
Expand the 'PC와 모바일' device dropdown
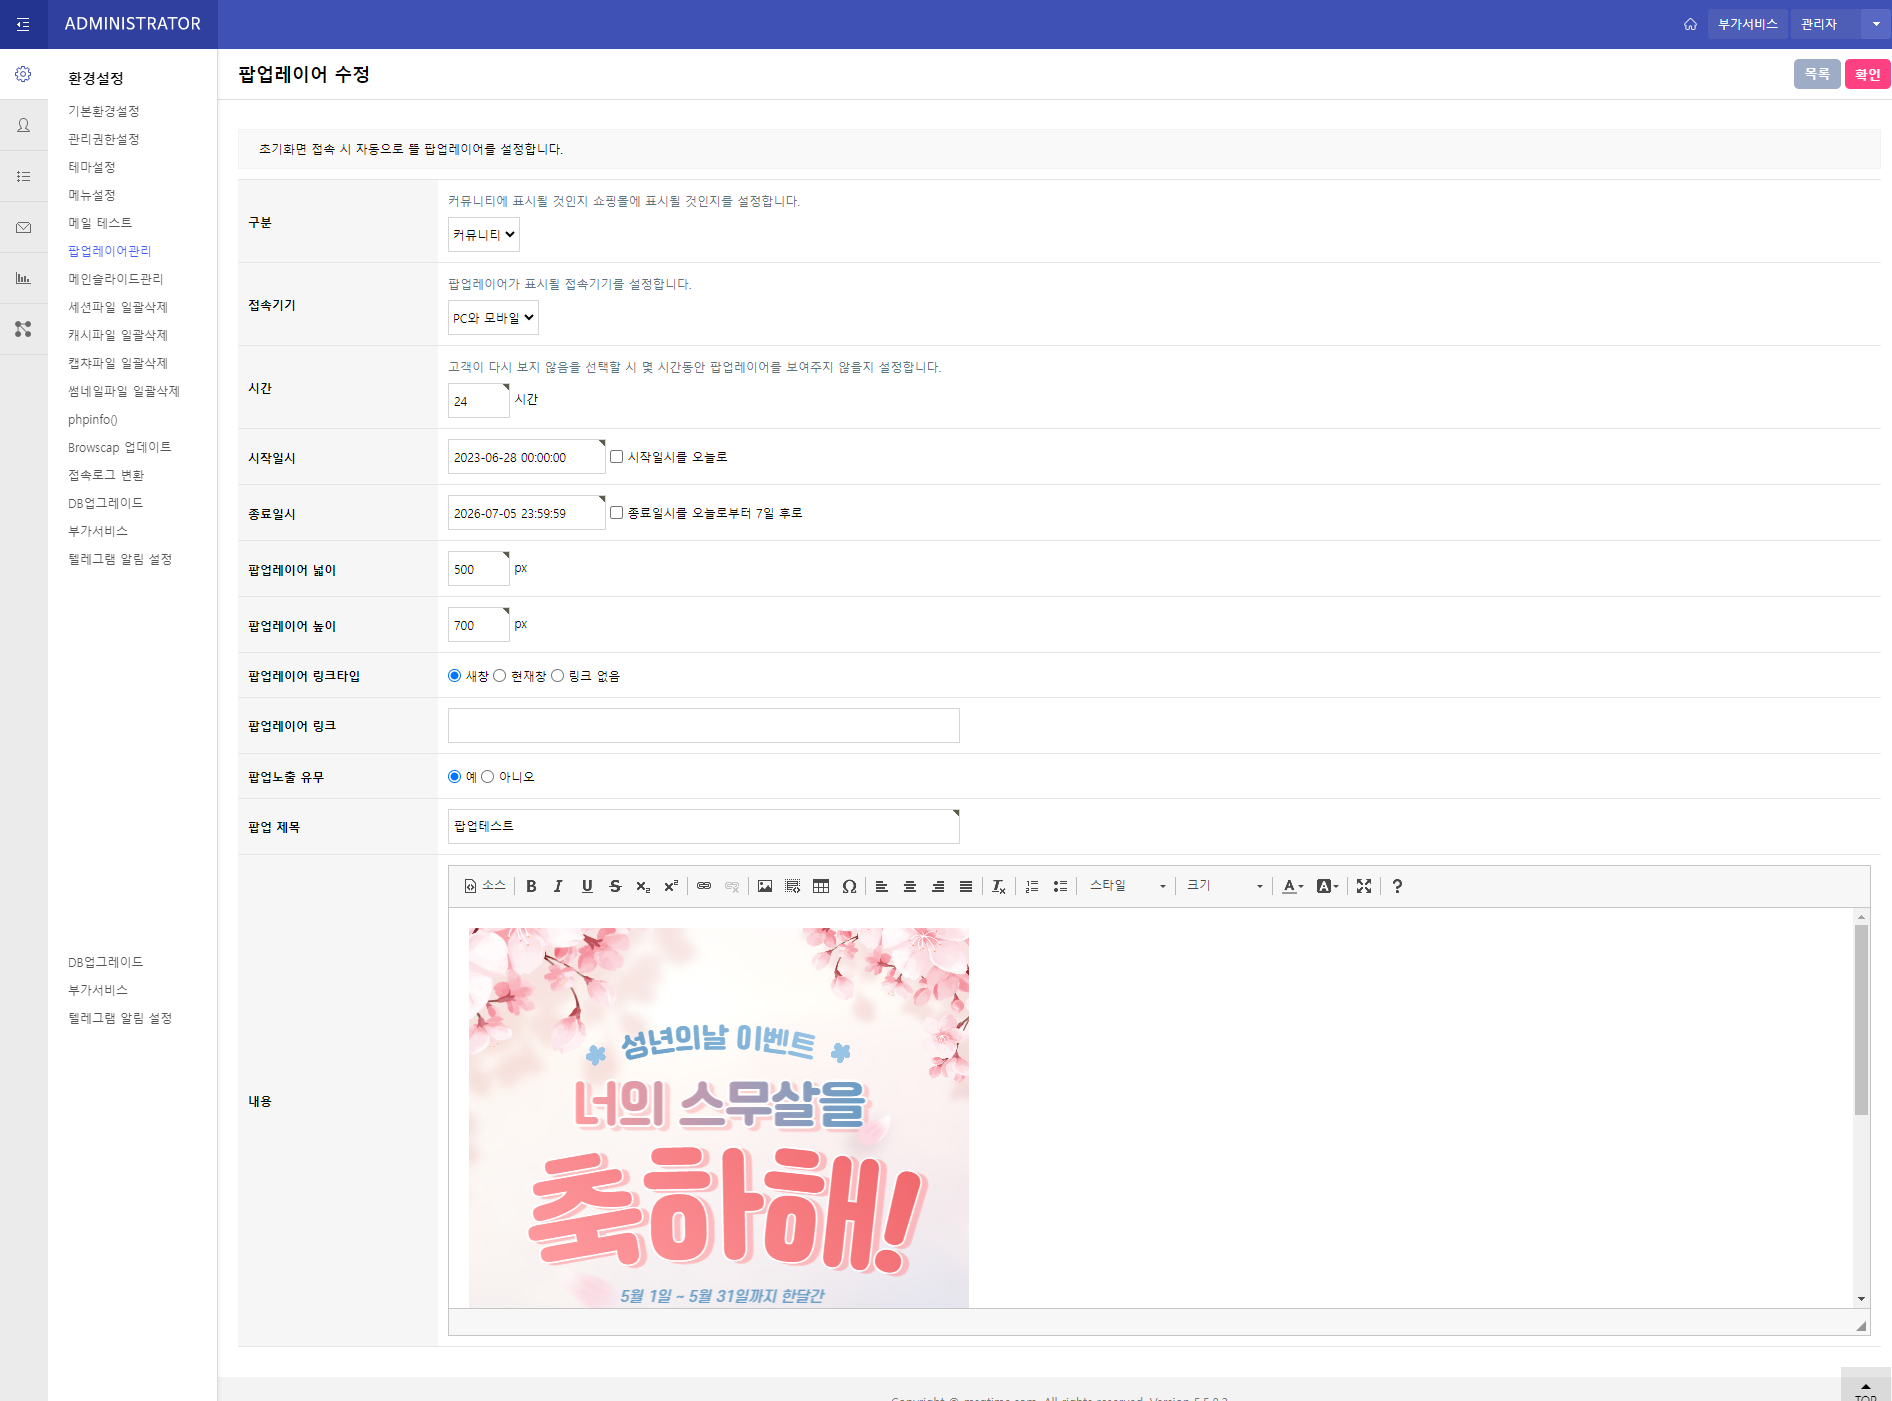pos(493,318)
